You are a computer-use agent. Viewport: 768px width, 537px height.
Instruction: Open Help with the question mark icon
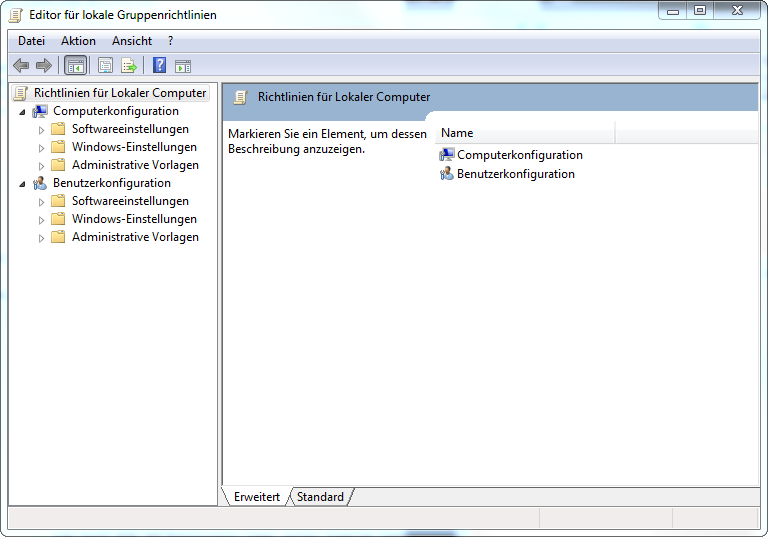pyautogui.click(x=159, y=66)
